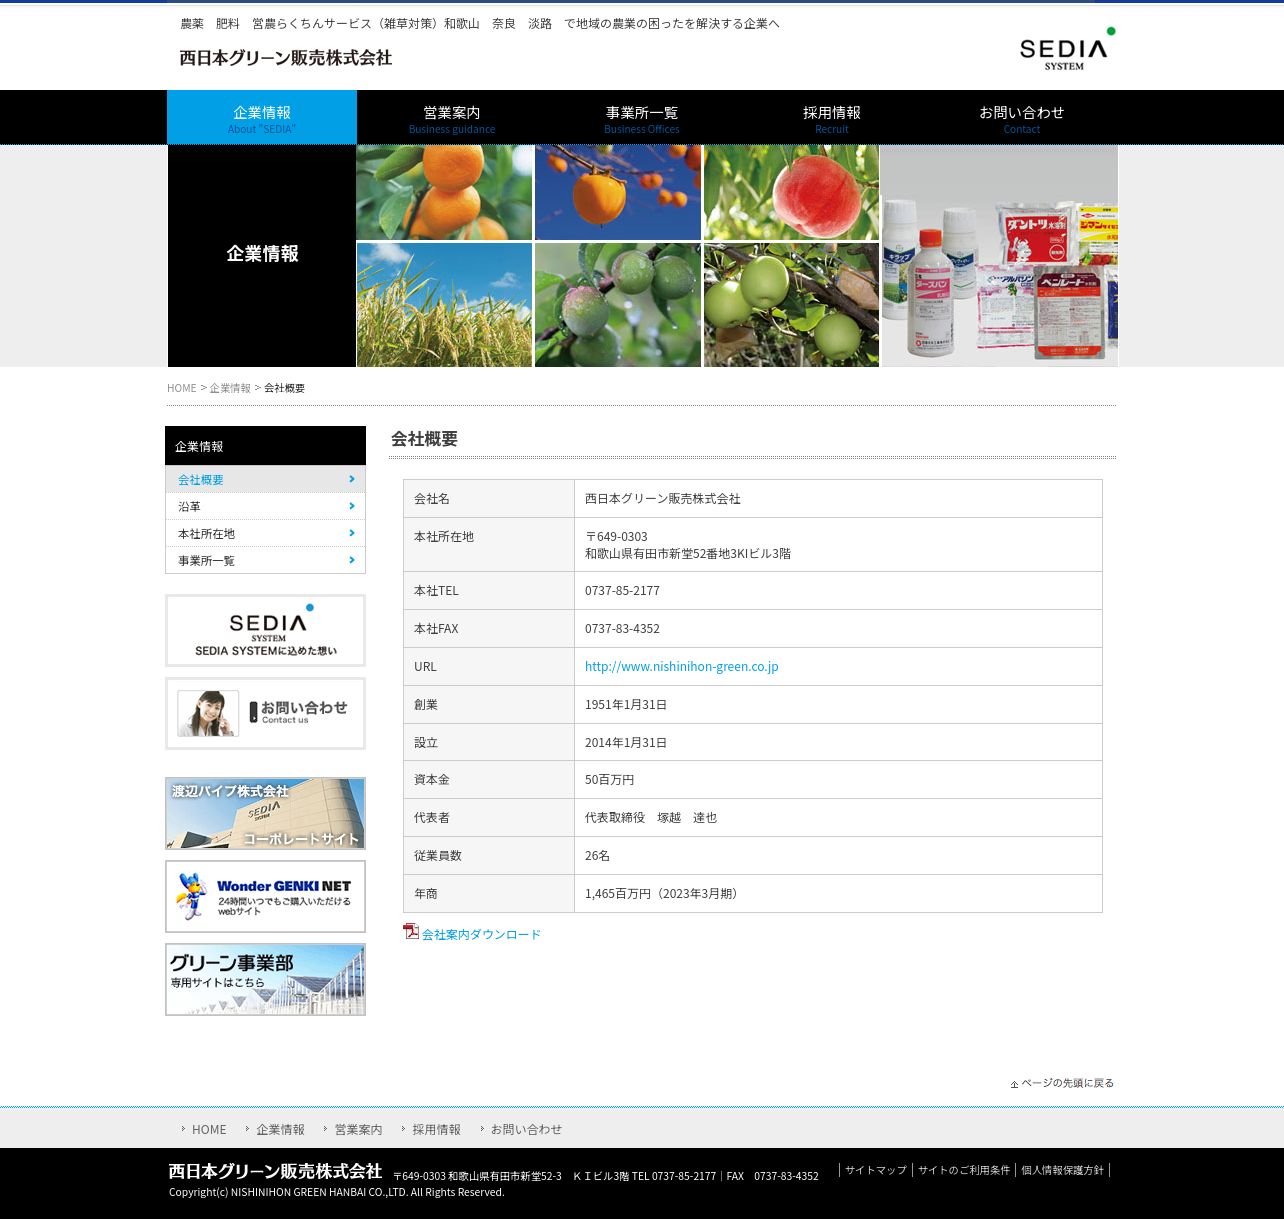Viewport: 1284px width, 1219px height.
Task: Click the 50百万円 capital value cell
Action: (x=838, y=779)
